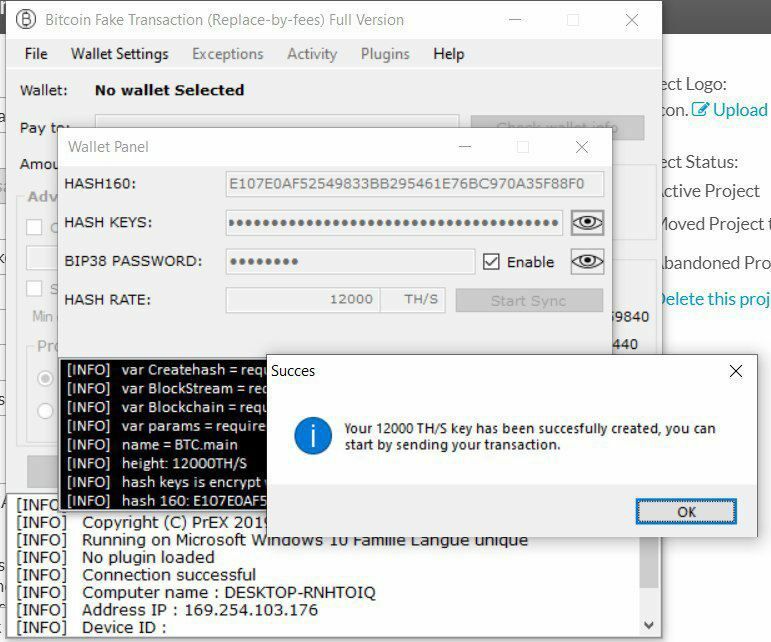Click 'No wallet Selected' text
The width and height of the screenshot is (771, 642).
click(x=170, y=90)
